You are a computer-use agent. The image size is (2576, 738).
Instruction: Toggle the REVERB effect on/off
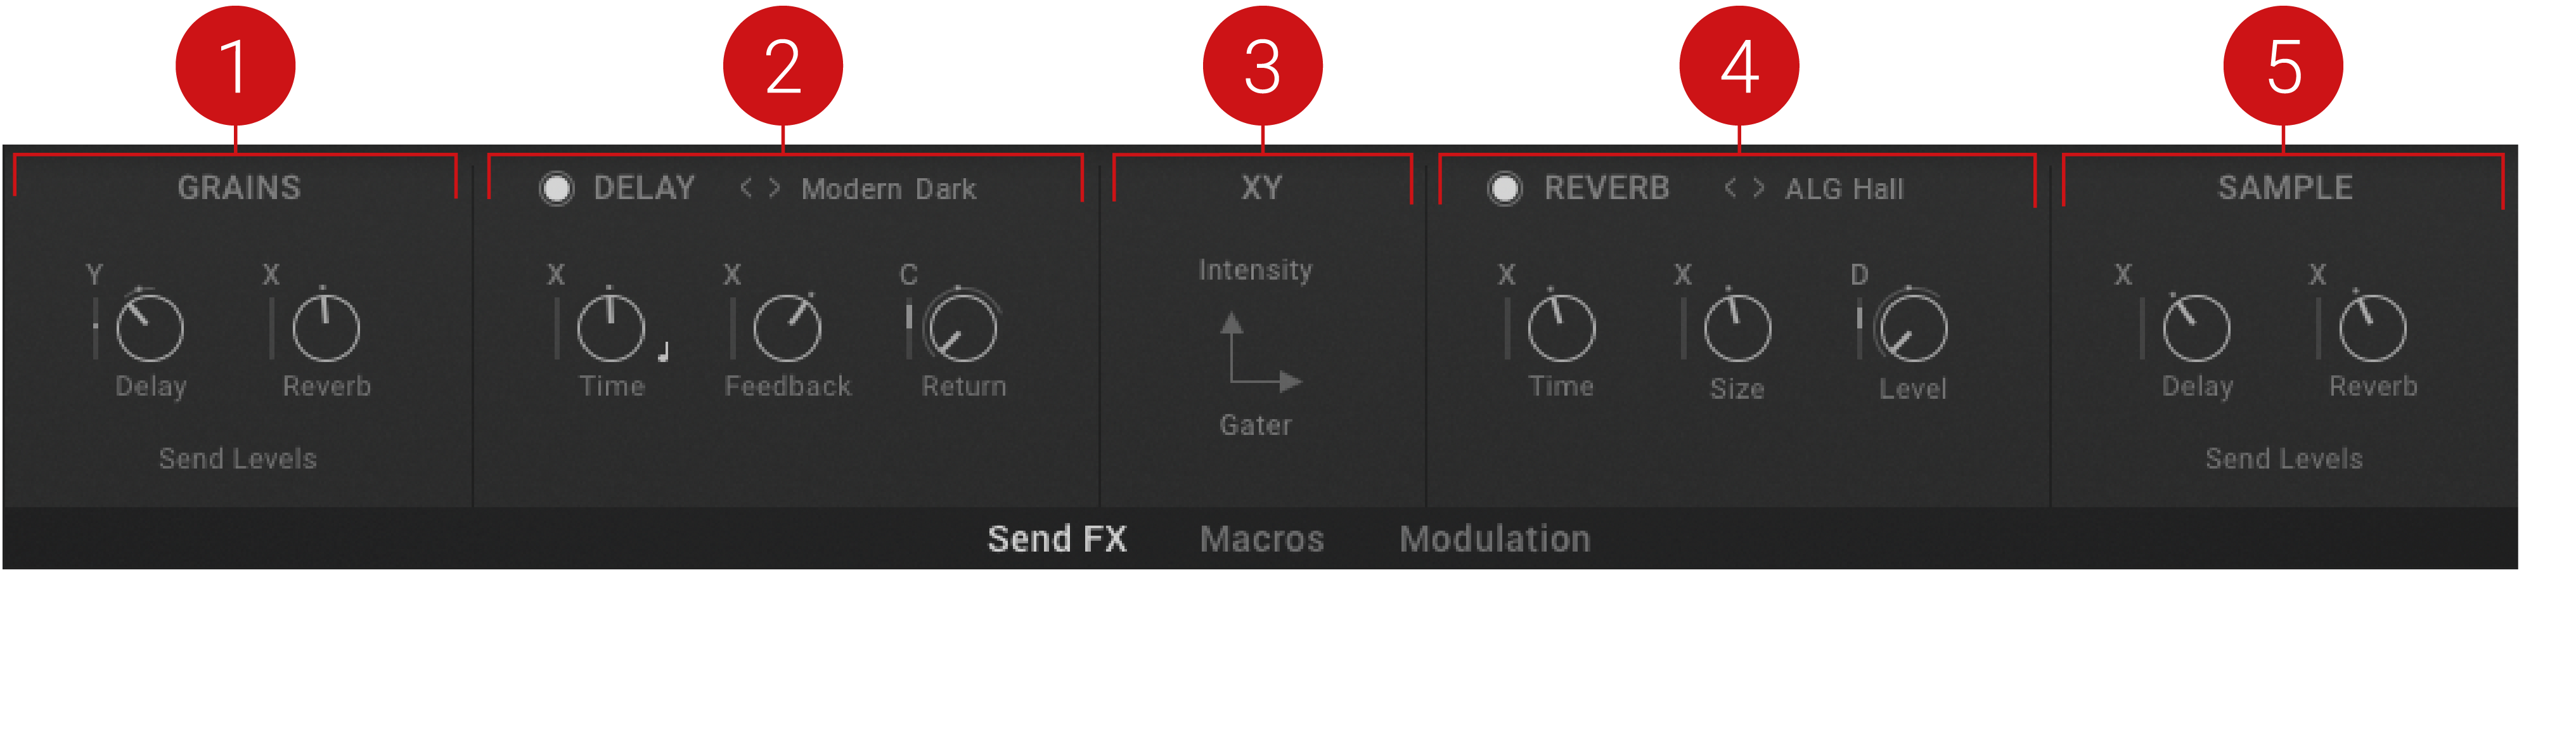click(x=1505, y=188)
